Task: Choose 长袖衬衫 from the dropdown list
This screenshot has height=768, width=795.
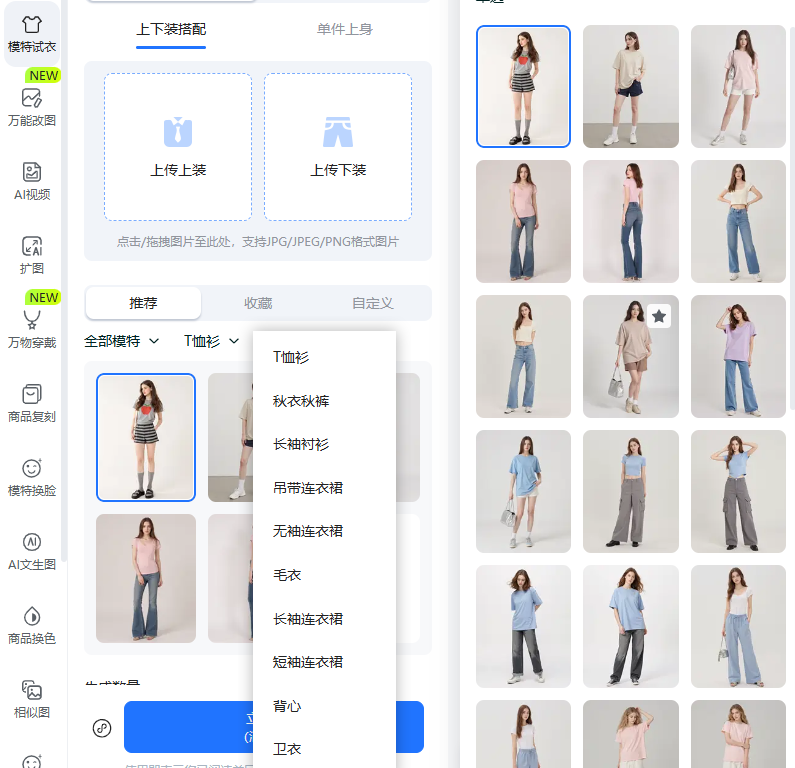Action: click(324, 445)
